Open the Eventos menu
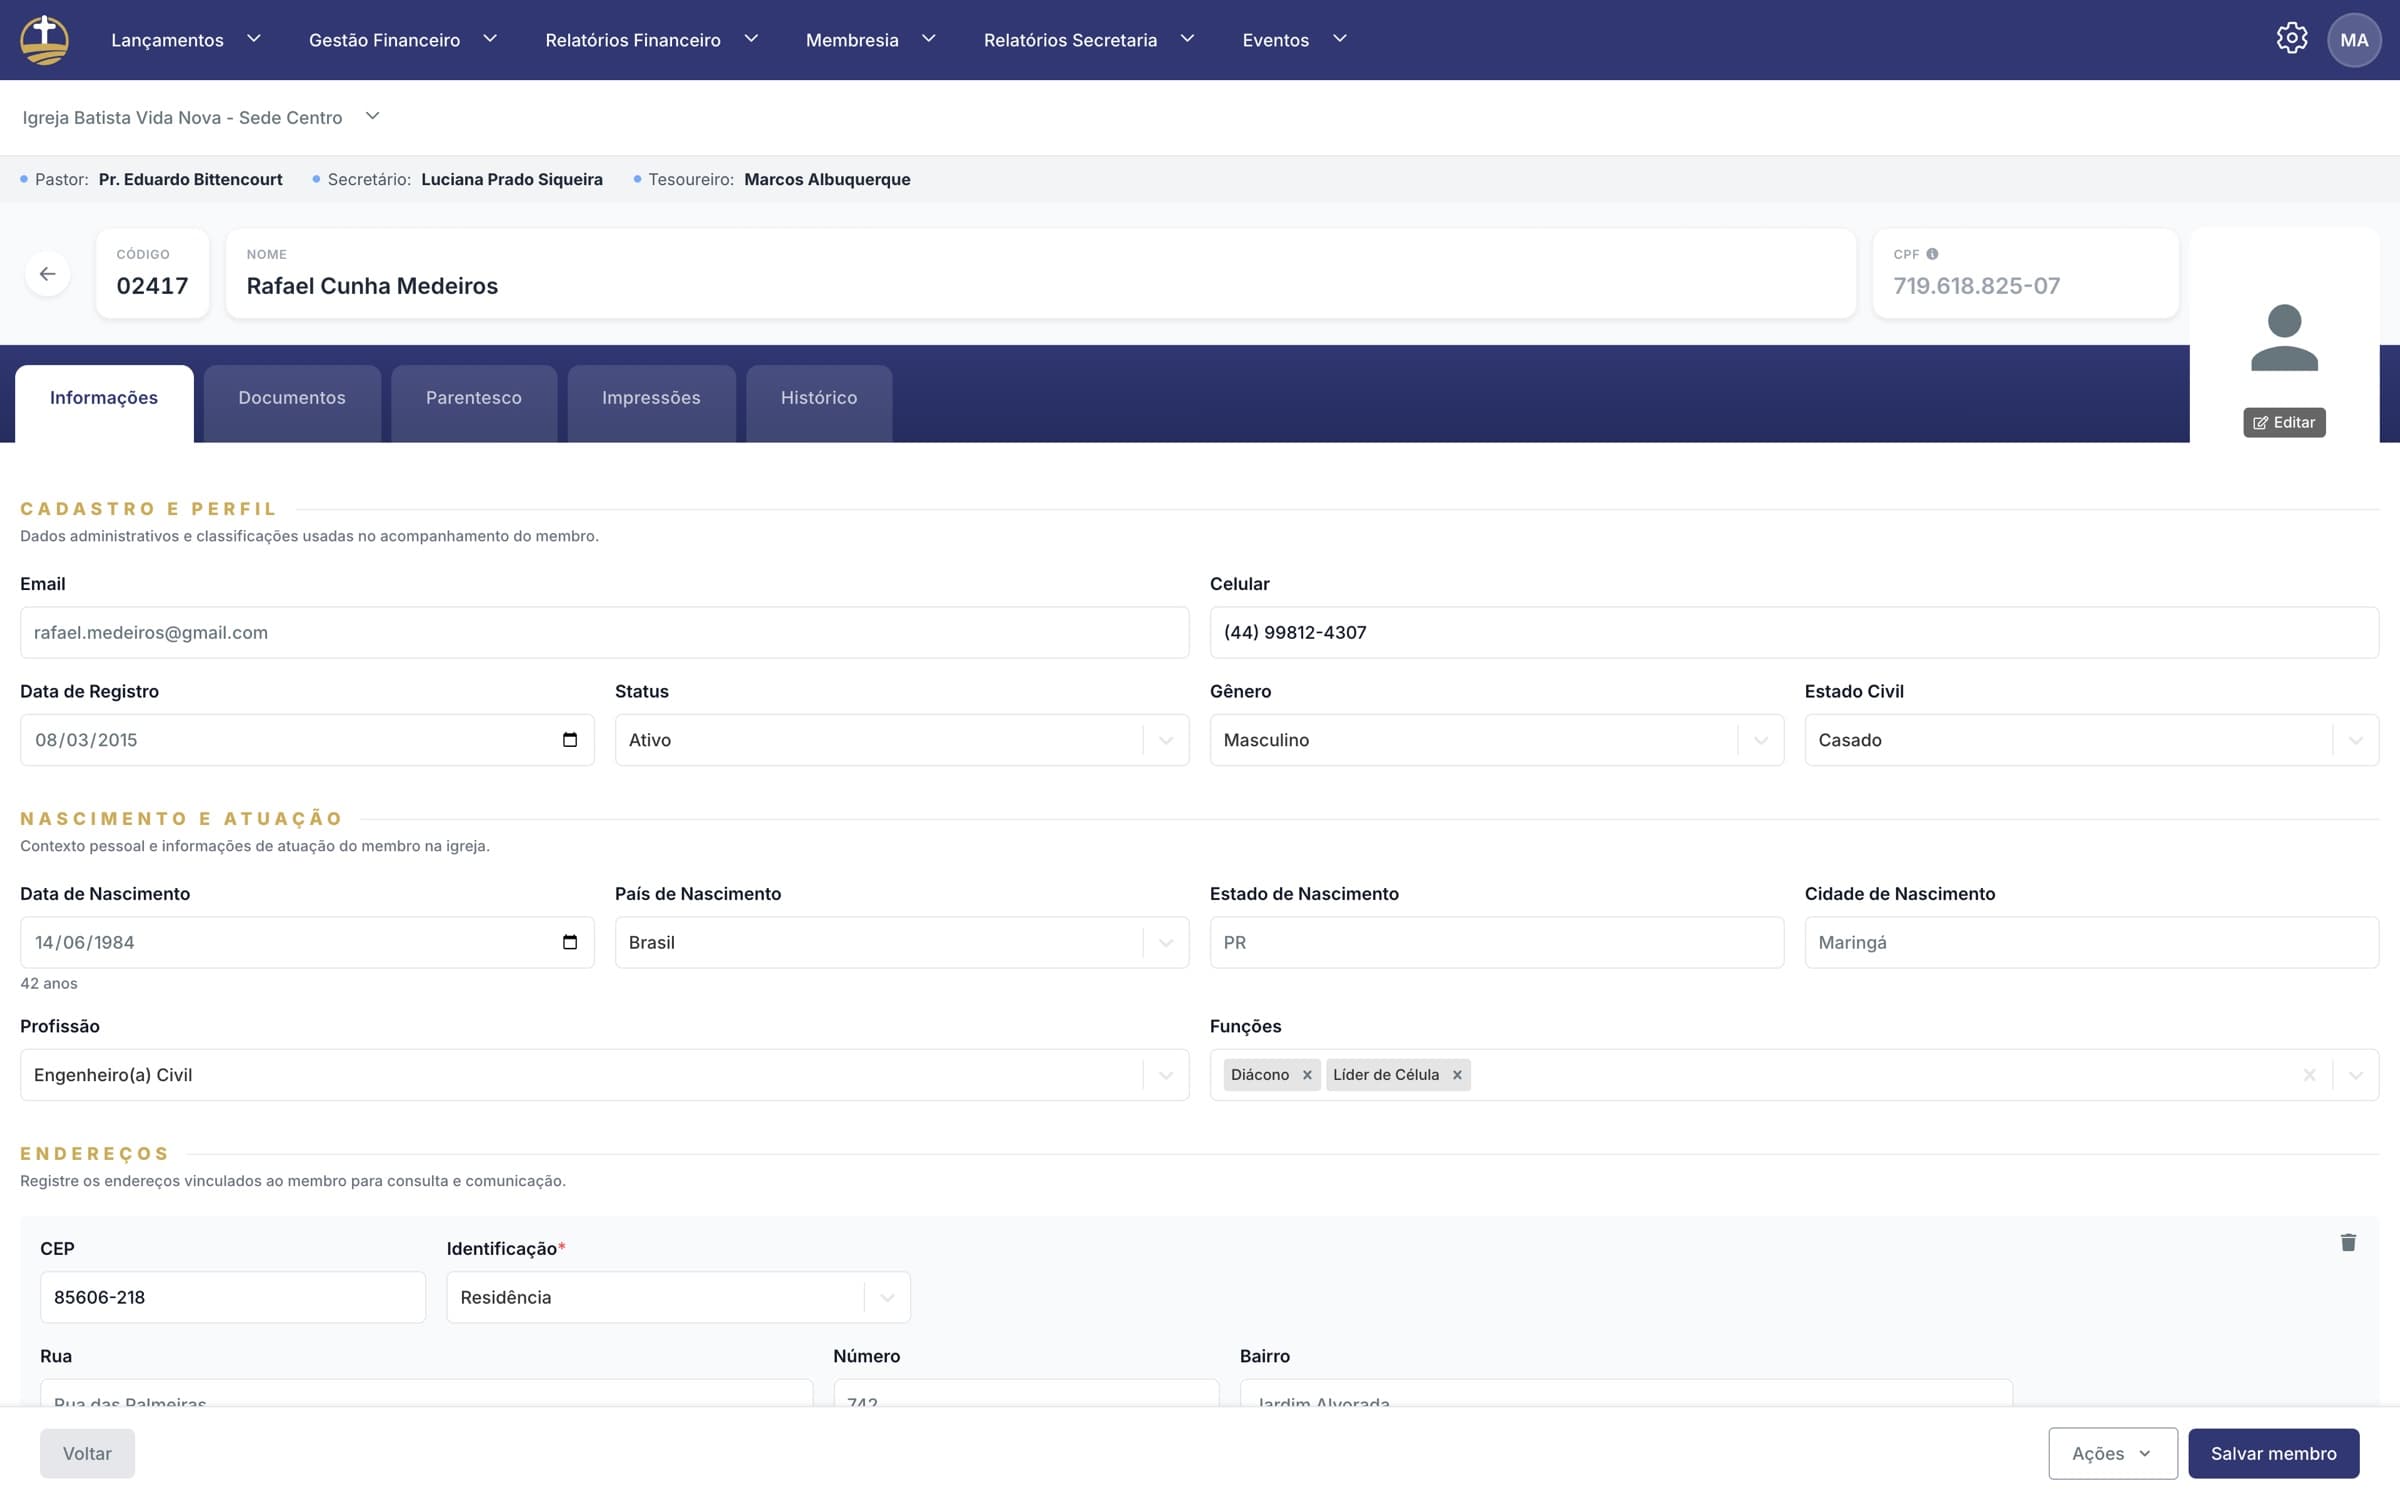This screenshot has width=2400, height=1500. click(x=1294, y=40)
